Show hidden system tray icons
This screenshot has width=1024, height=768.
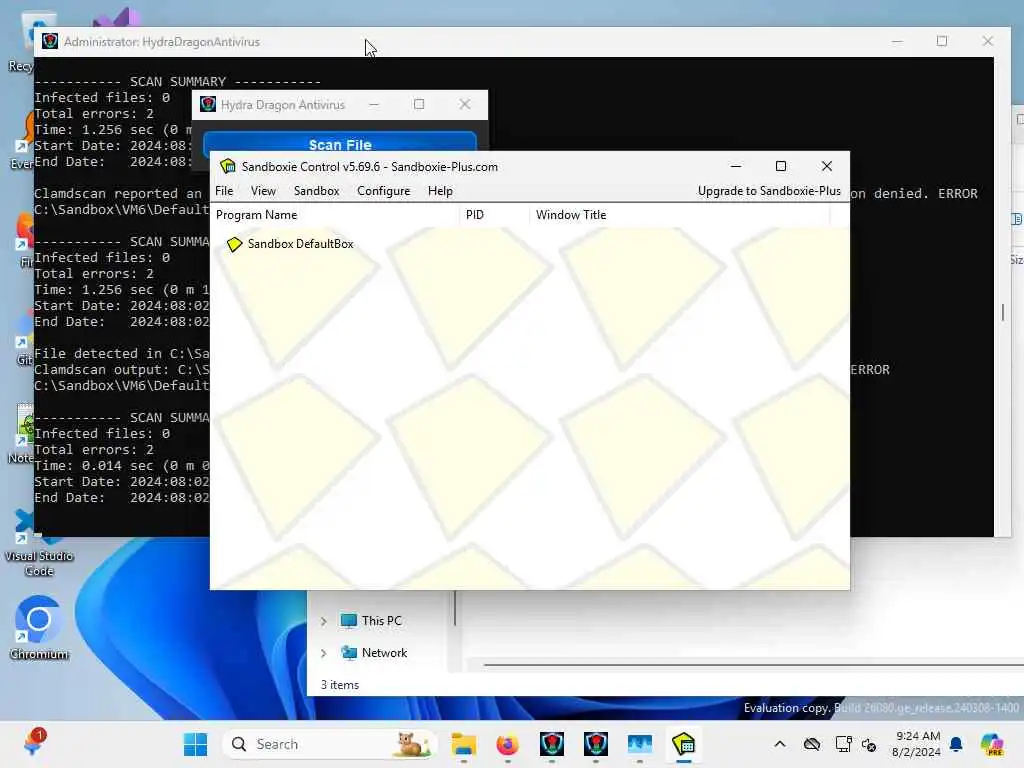tap(780, 744)
